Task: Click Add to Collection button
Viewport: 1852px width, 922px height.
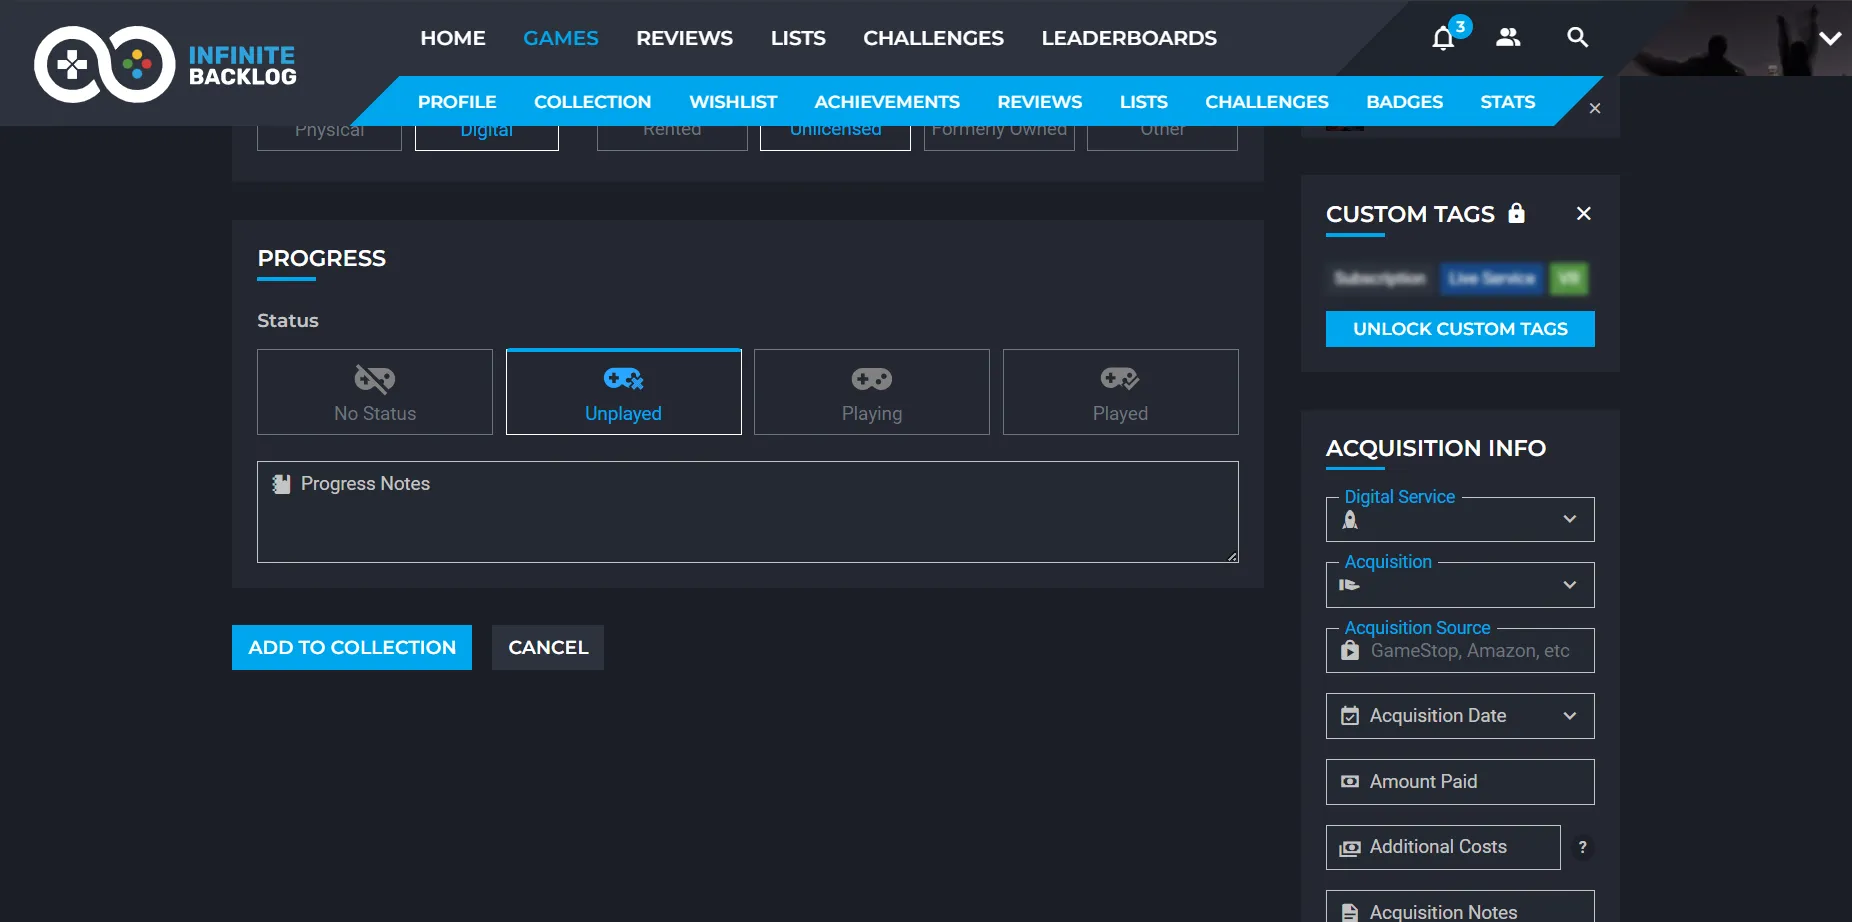Action: click(352, 647)
